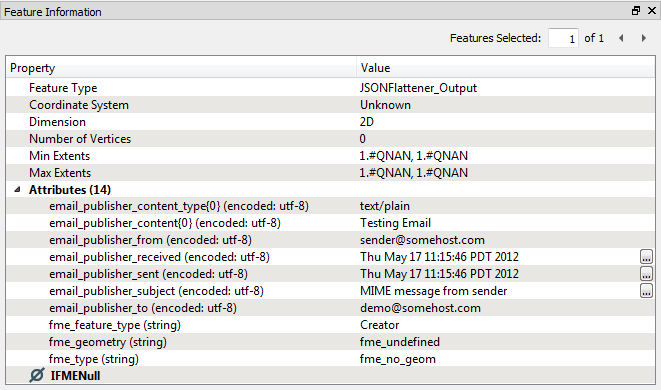Open full value of email_publisher_sent

[x=646, y=274]
